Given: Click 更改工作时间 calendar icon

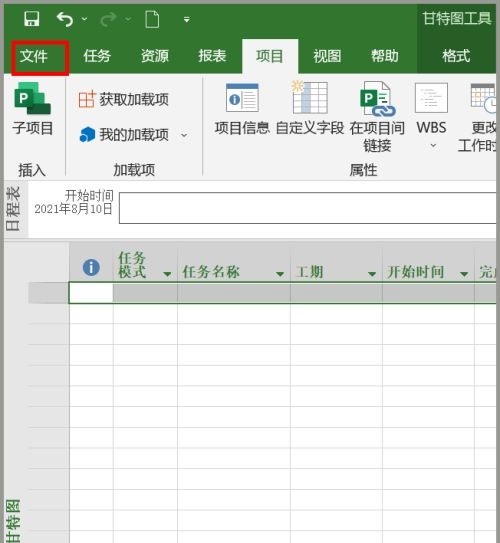Looking at the screenshot, I should coord(483,98).
